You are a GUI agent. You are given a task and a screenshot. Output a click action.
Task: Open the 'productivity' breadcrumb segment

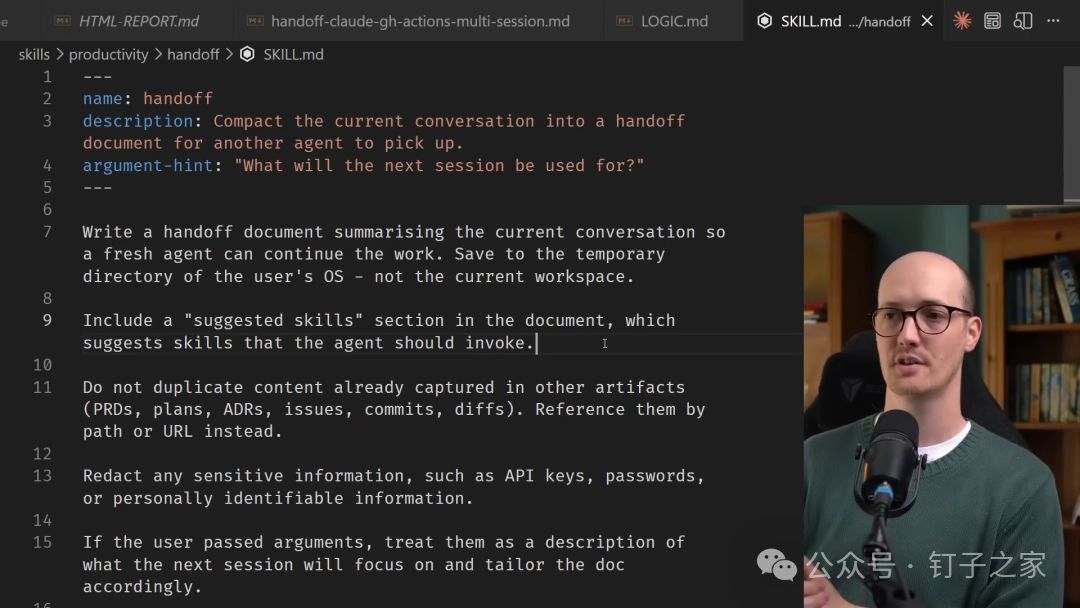click(x=108, y=54)
